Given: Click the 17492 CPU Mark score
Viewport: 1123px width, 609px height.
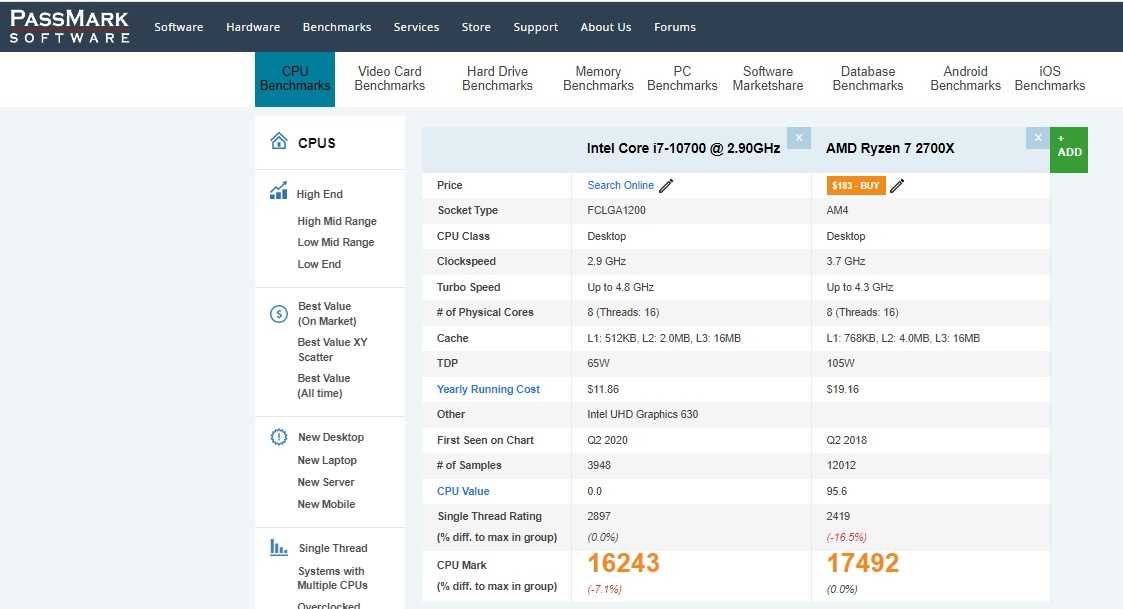Looking at the screenshot, I should coord(862,563).
